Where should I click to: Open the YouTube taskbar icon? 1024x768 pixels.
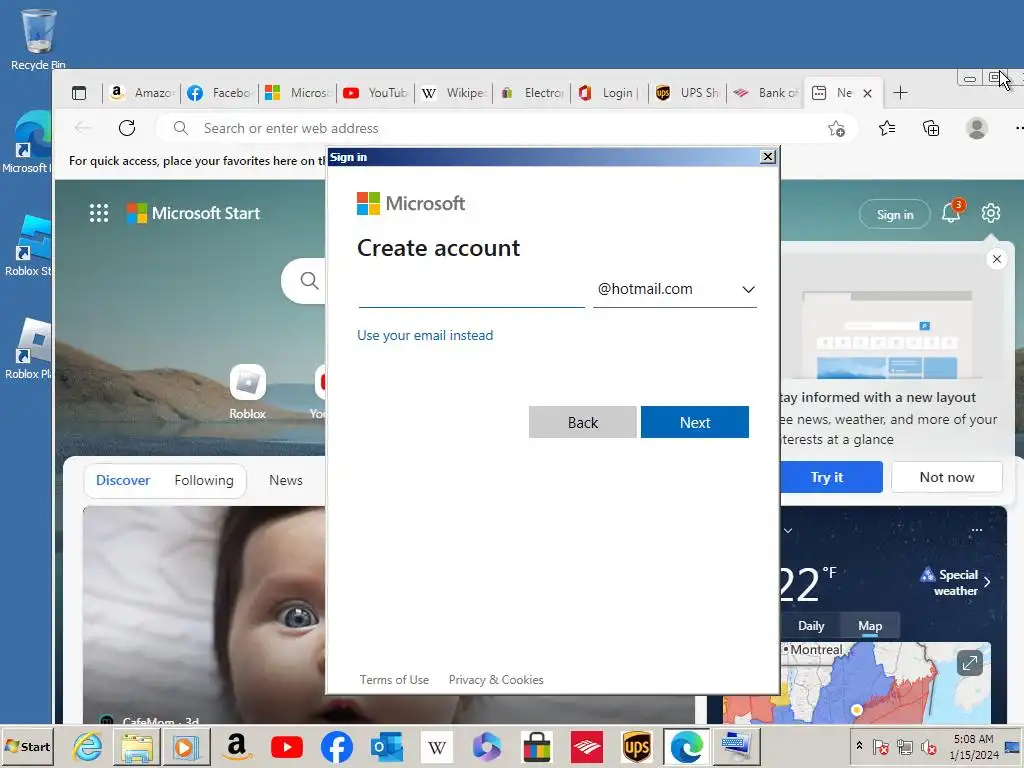287,746
